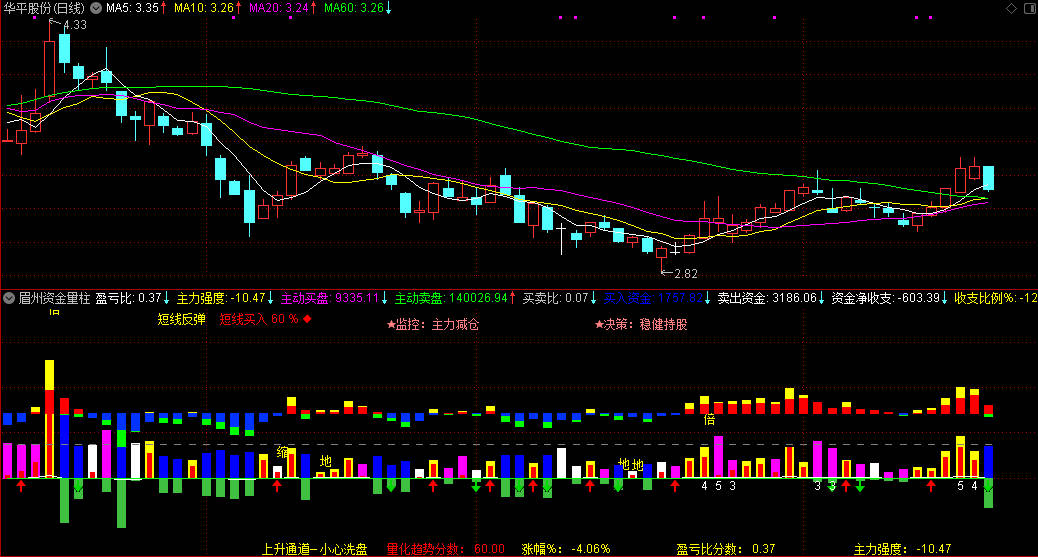Image resolution: width=1038 pixels, height=557 pixels.
Task: Open the dropdown arrow beside 华平股份(日线)
Action: [x=96, y=8]
